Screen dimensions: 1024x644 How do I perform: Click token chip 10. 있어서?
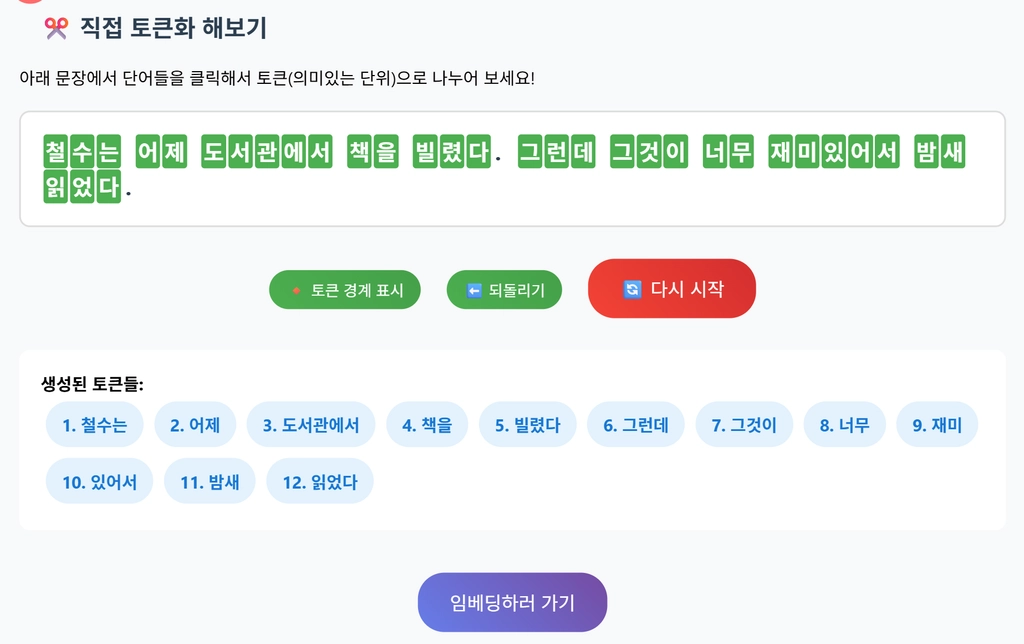(x=99, y=482)
